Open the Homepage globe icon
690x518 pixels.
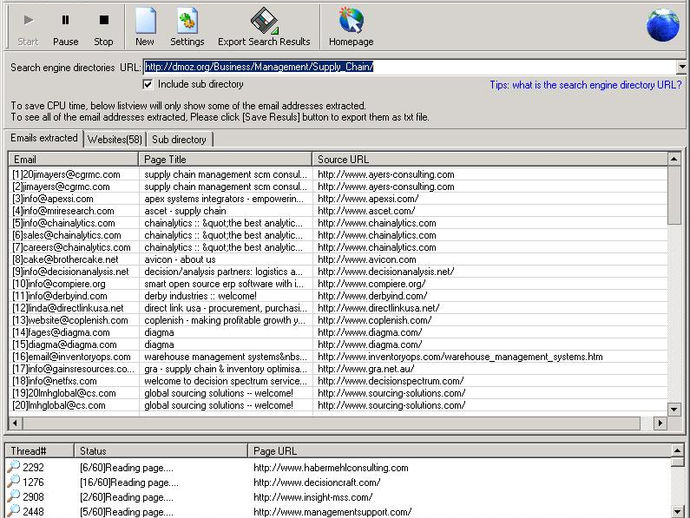(351, 27)
